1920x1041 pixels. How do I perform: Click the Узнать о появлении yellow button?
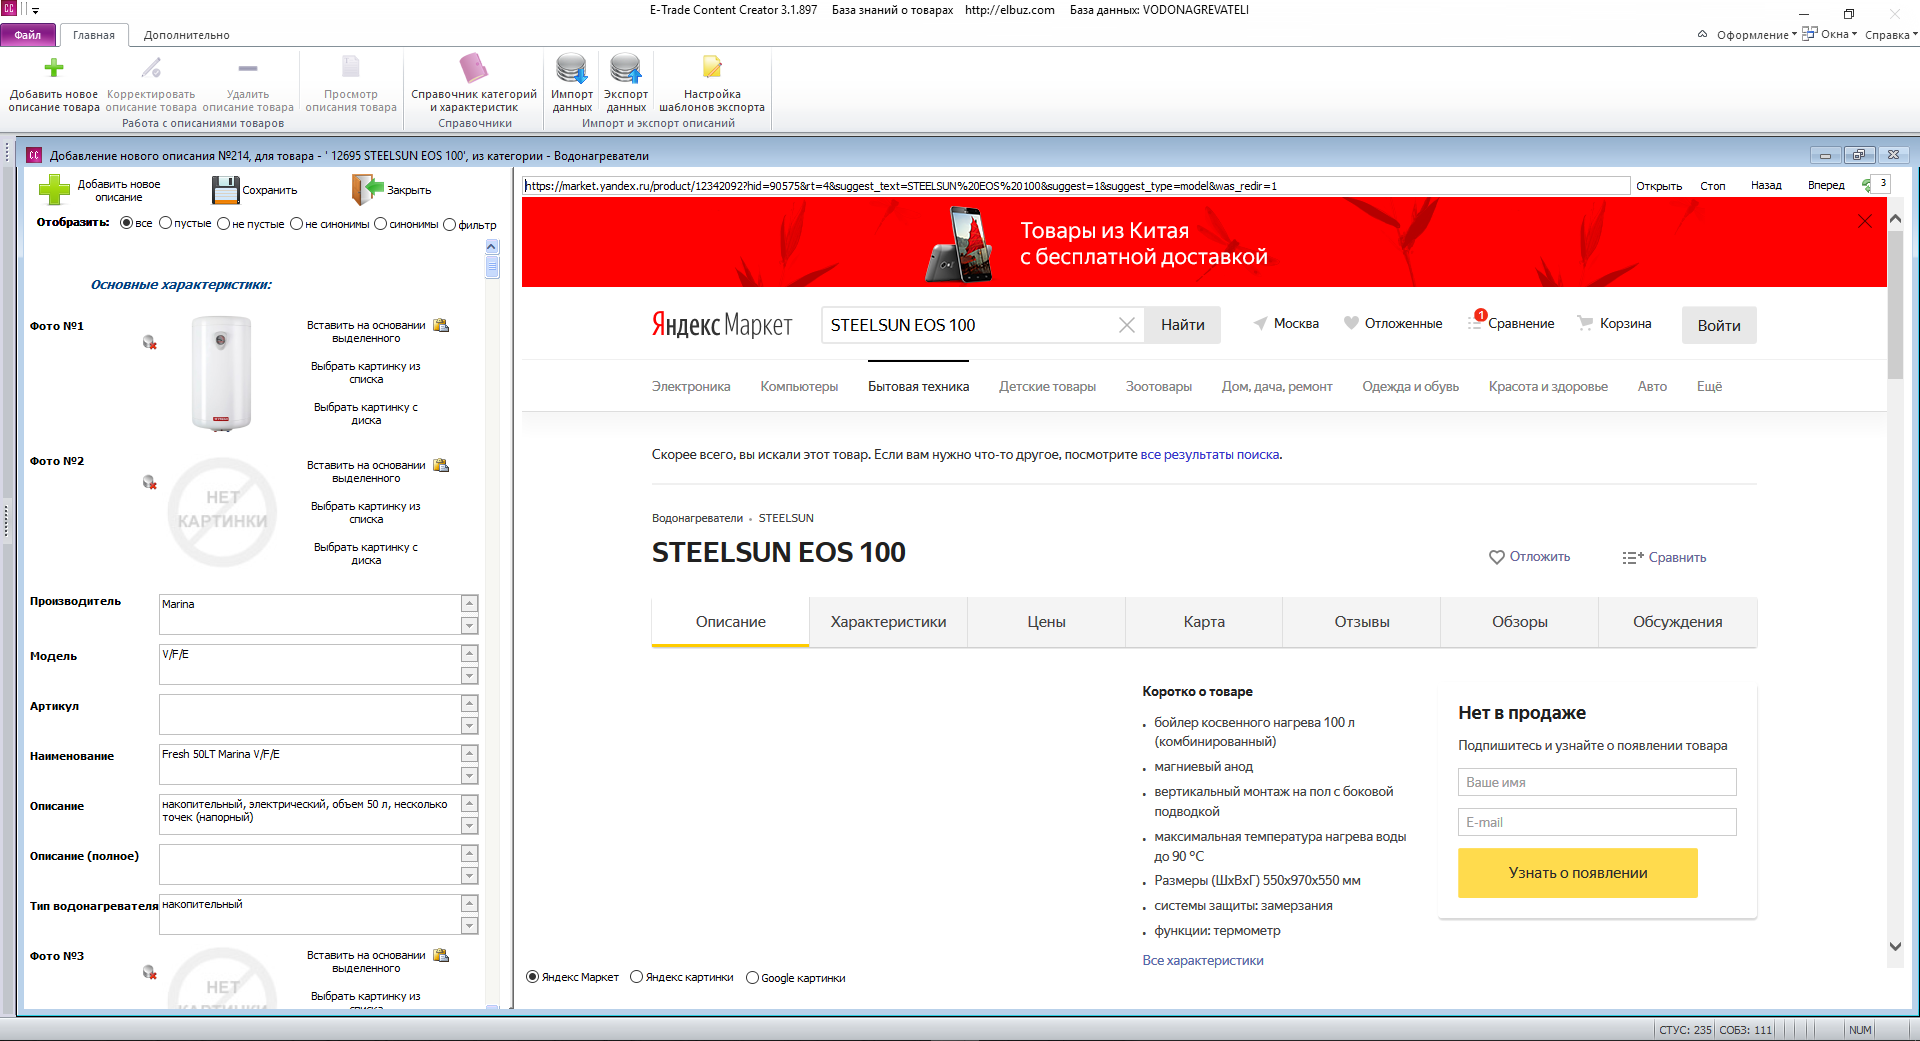click(x=1578, y=873)
